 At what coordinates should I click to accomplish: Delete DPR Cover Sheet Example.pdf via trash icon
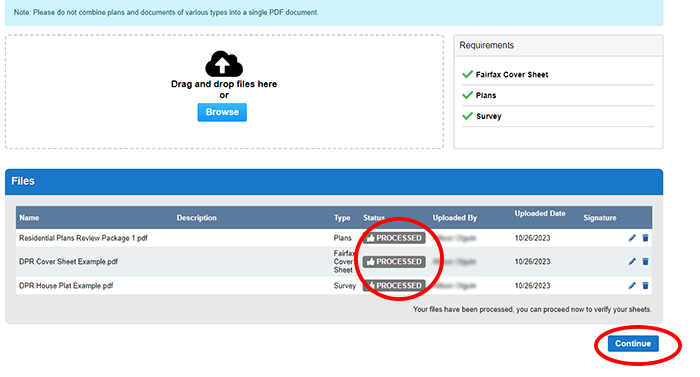point(645,261)
